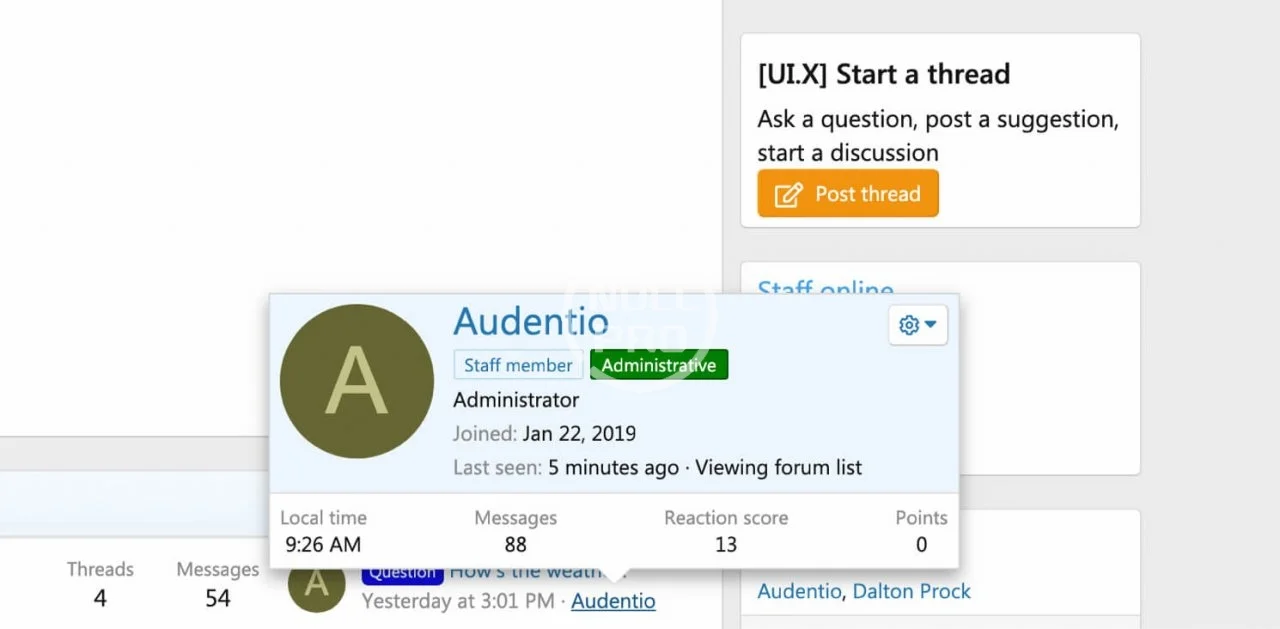
Task: Select the blue Question prefix label
Action: tap(403, 573)
